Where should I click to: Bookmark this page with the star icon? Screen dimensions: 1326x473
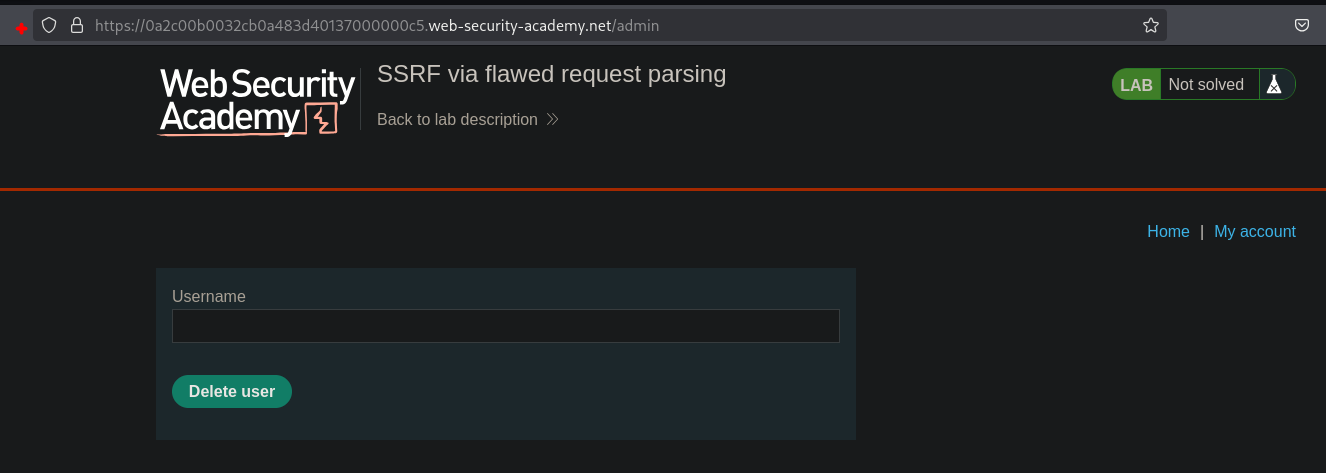pos(1151,25)
